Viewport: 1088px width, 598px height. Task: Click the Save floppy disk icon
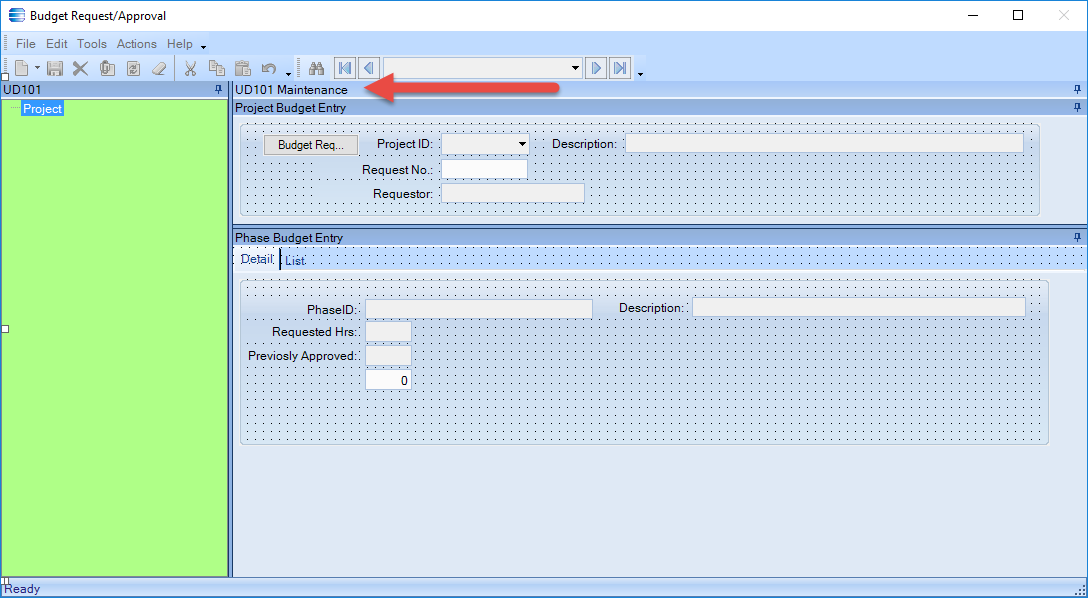tap(55, 68)
